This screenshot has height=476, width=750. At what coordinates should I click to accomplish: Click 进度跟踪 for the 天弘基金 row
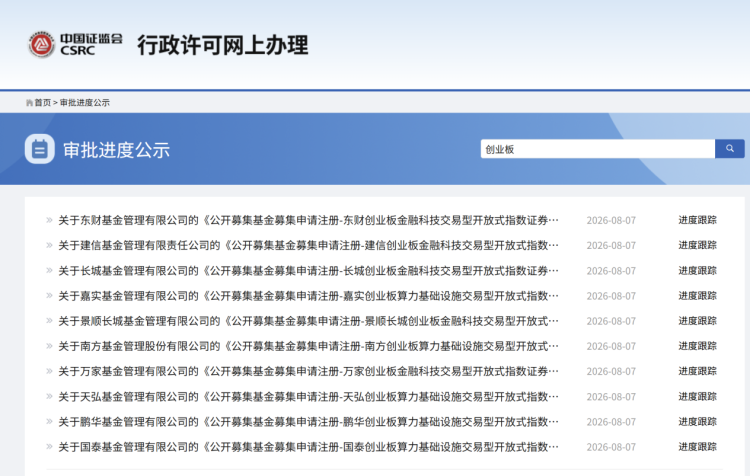pos(697,397)
